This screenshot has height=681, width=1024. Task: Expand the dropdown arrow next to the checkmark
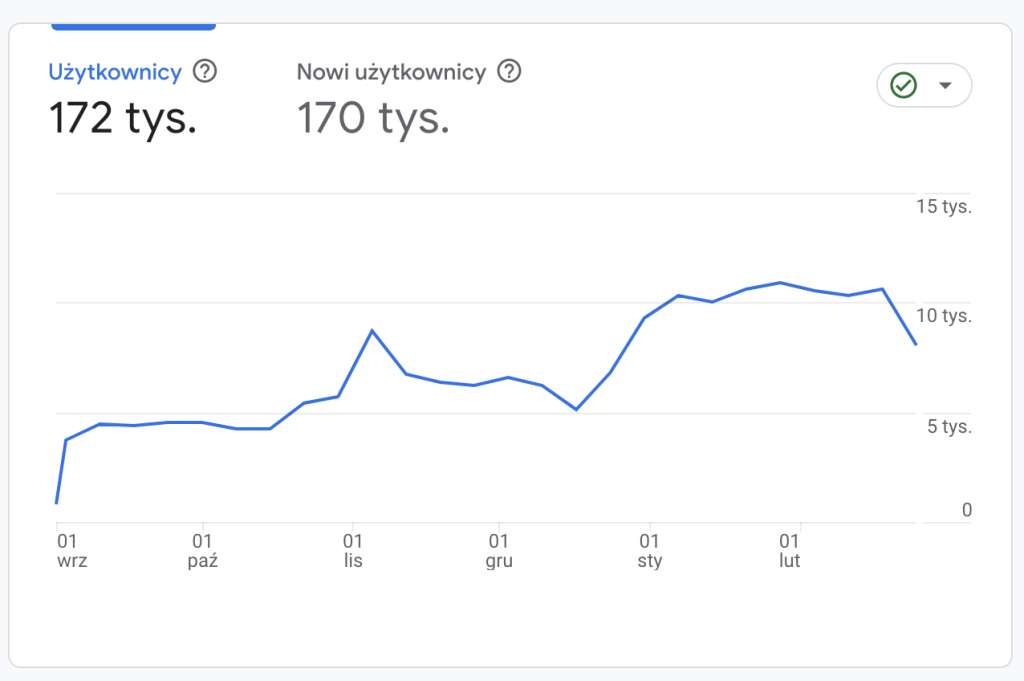945,86
